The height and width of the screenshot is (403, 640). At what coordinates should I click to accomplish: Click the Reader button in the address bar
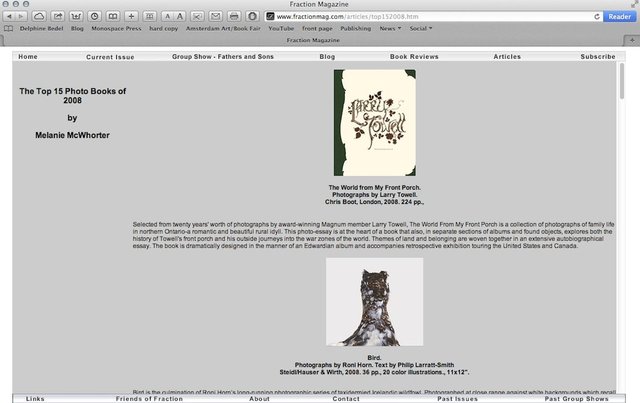[x=619, y=17]
